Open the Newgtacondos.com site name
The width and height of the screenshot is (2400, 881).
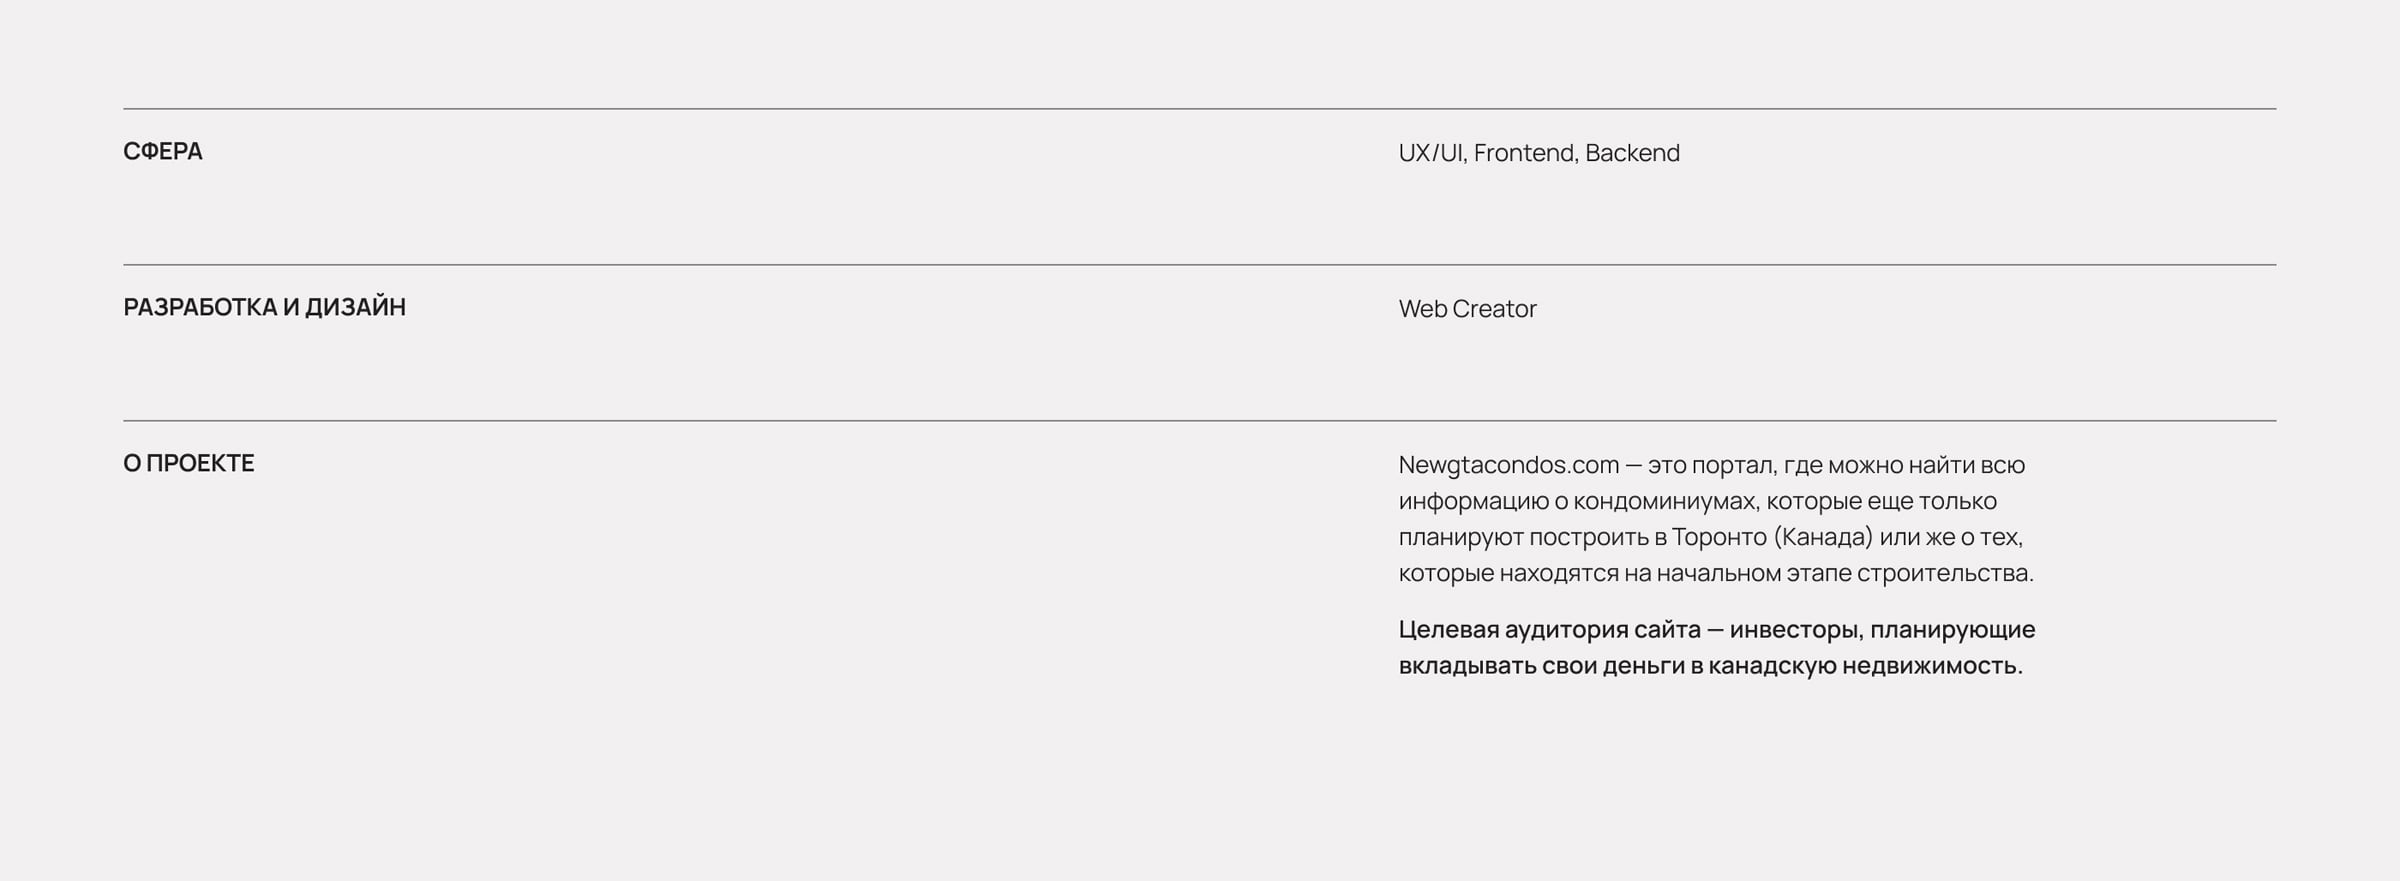1508,465
